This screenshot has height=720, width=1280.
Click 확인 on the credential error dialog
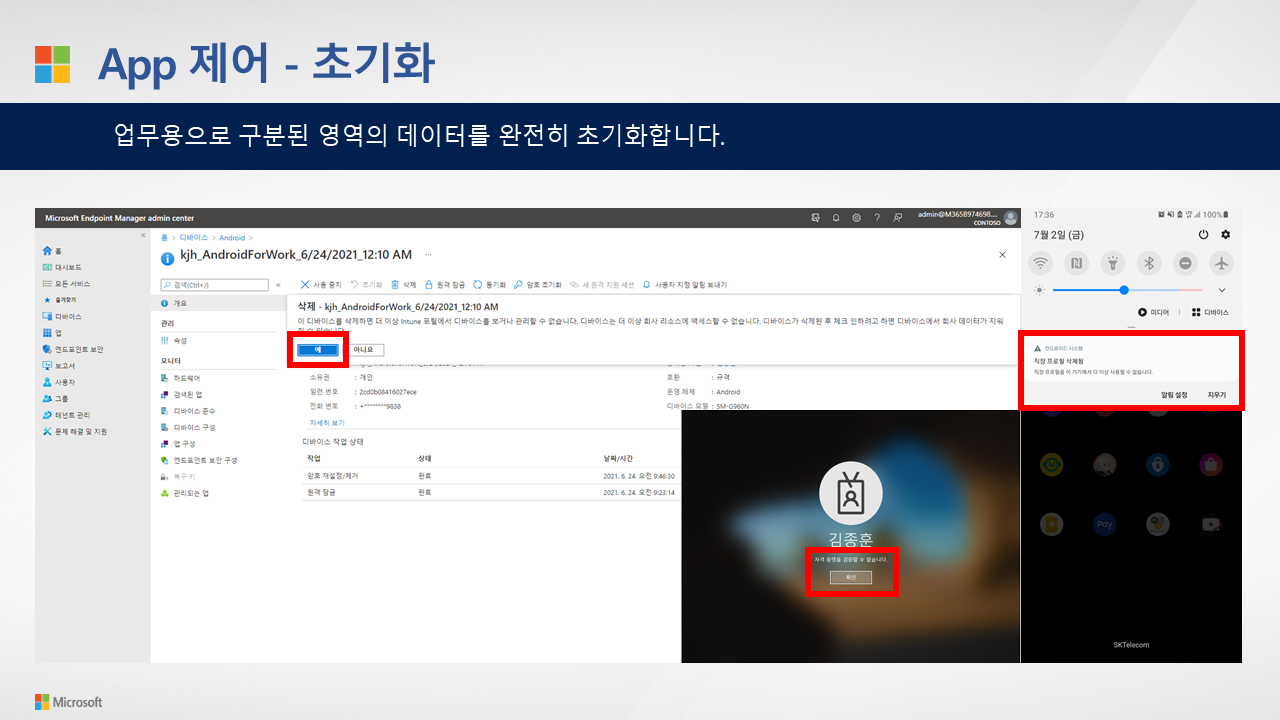click(x=851, y=578)
